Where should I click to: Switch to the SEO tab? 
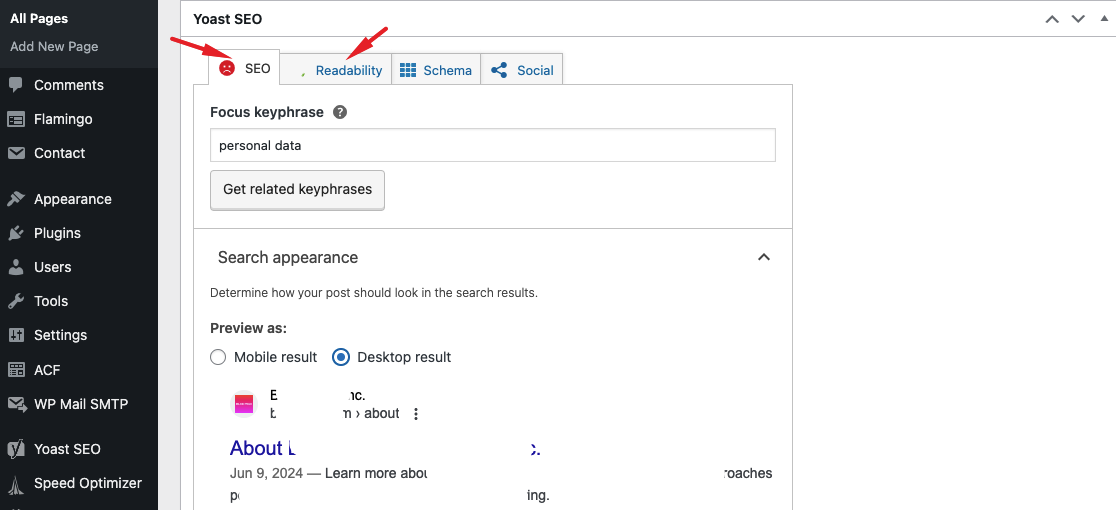click(x=244, y=68)
